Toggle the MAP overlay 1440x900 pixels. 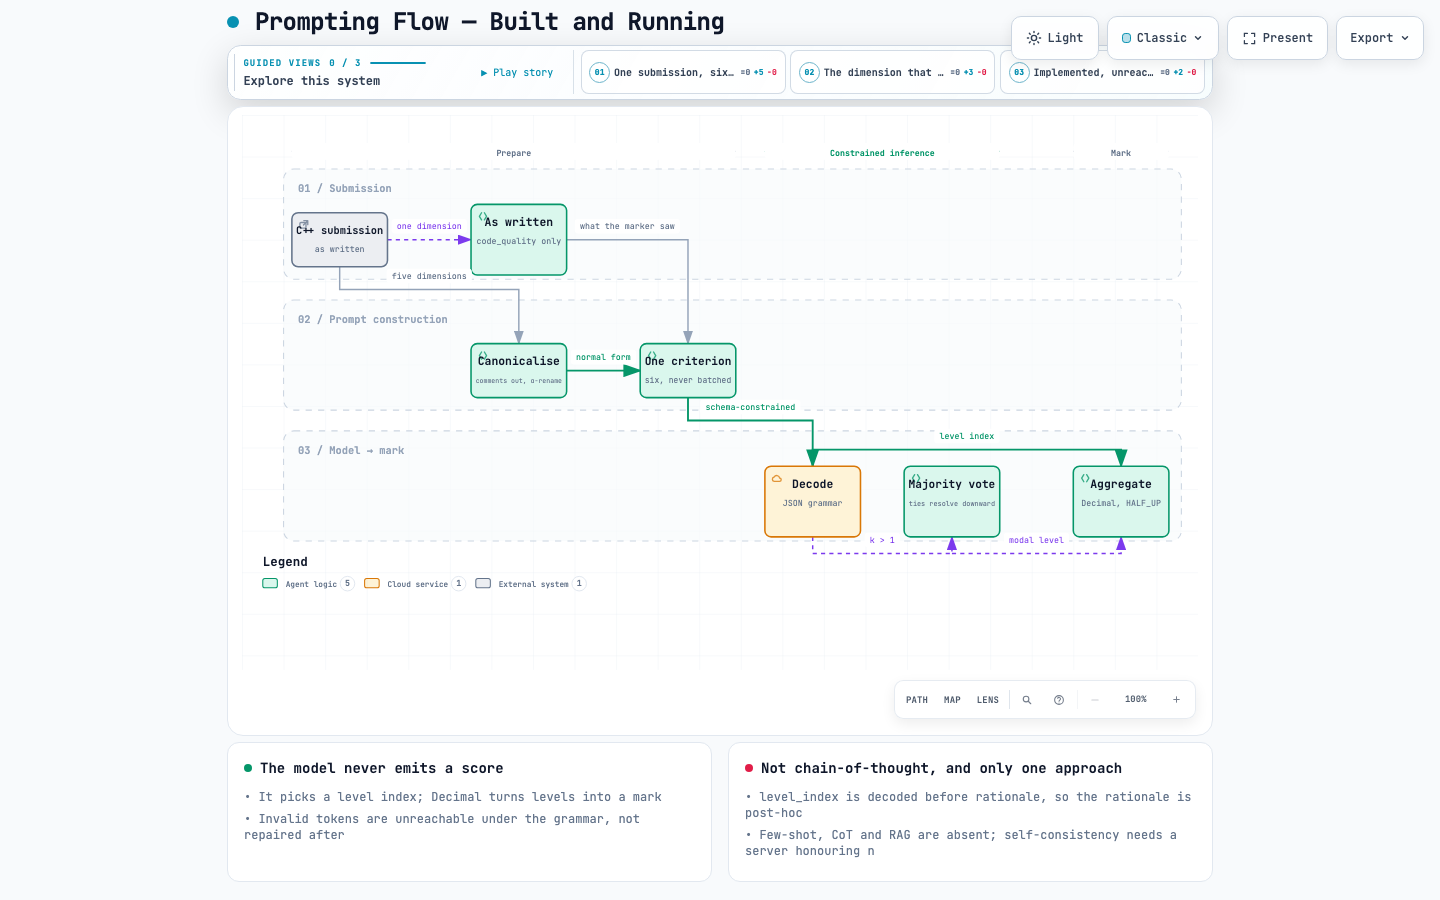coord(953,700)
